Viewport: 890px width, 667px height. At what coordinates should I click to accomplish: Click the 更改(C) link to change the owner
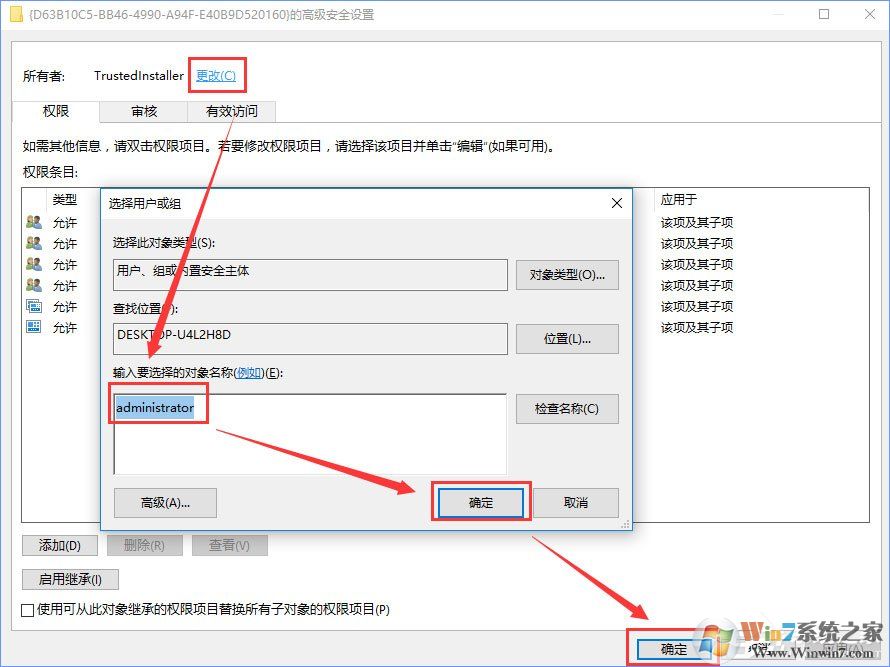tap(216, 74)
